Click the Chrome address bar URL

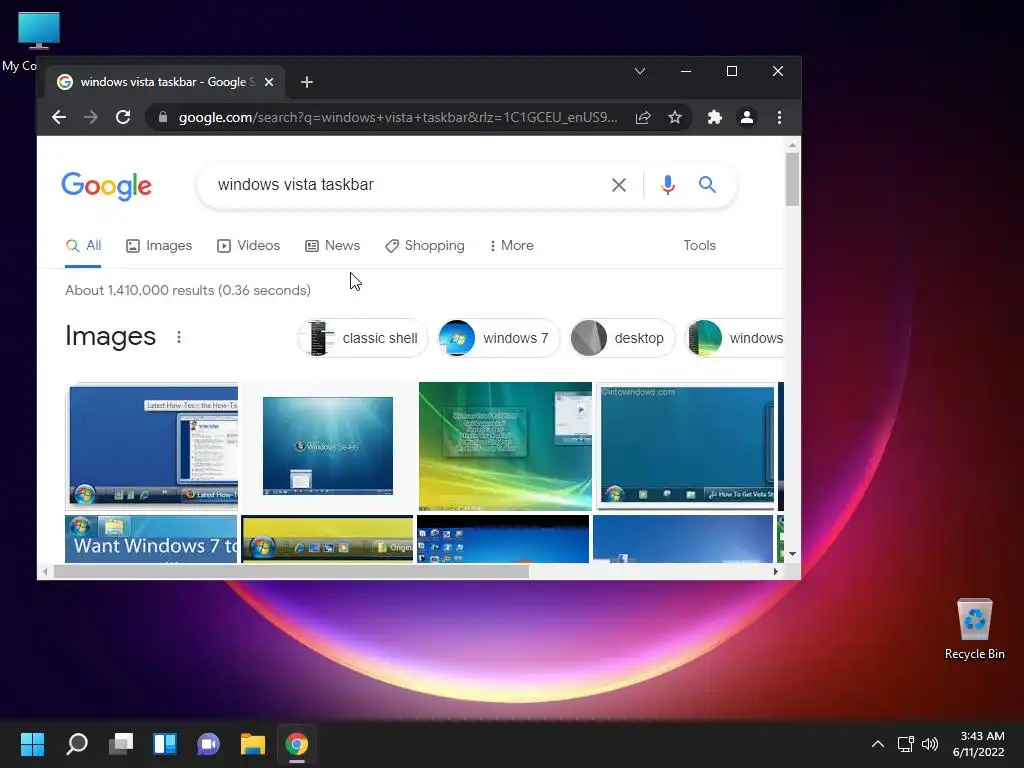click(x=398, y=118)
